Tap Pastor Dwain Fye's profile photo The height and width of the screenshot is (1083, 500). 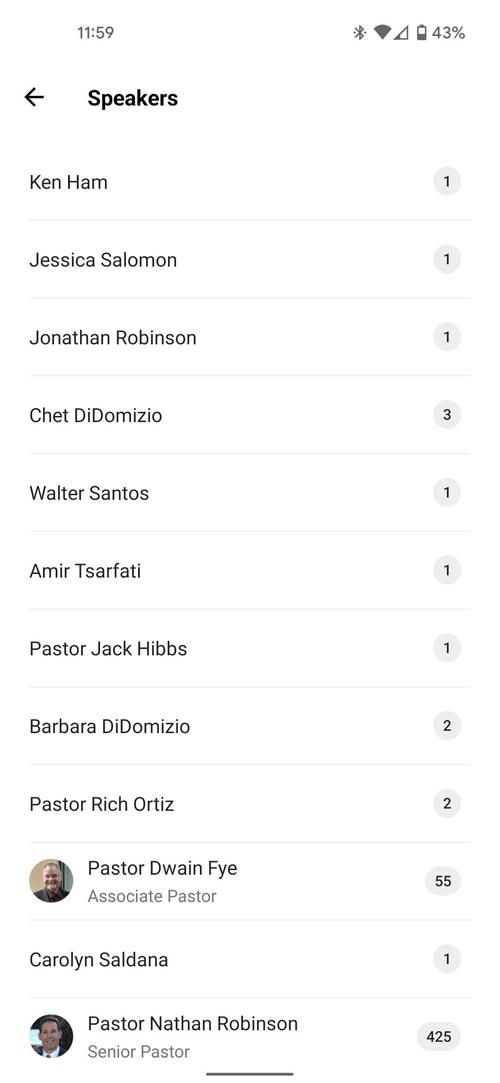click(x=51, y=881)
